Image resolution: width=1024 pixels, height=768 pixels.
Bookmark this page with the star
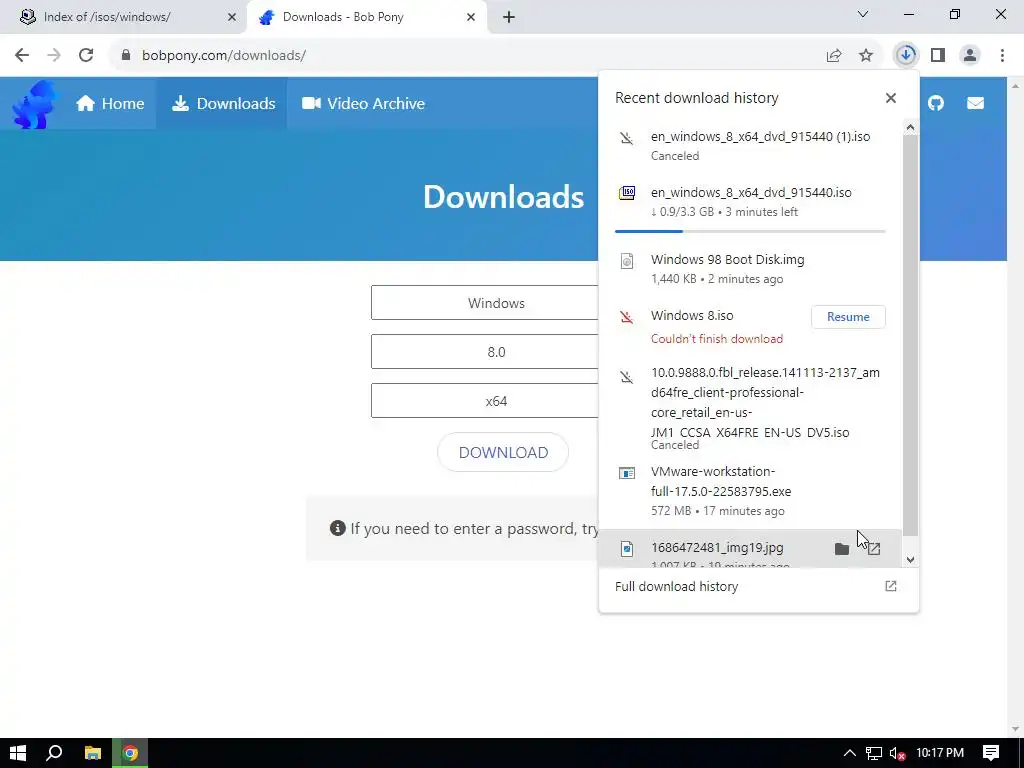click(866, 55)
